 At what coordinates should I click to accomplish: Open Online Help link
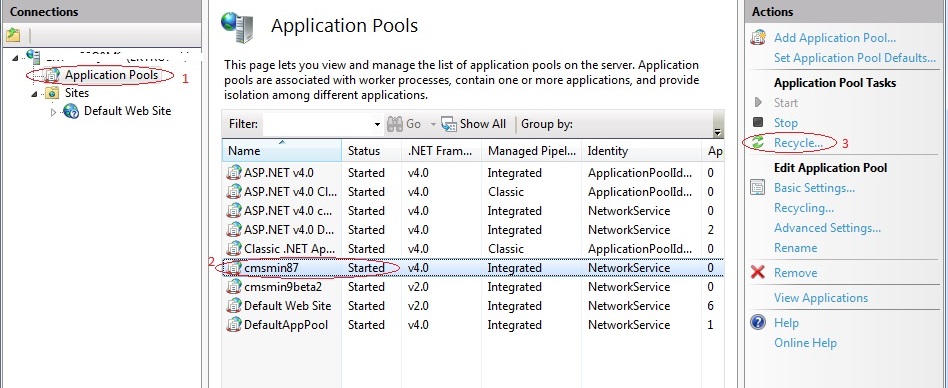(x=805, y=343)
